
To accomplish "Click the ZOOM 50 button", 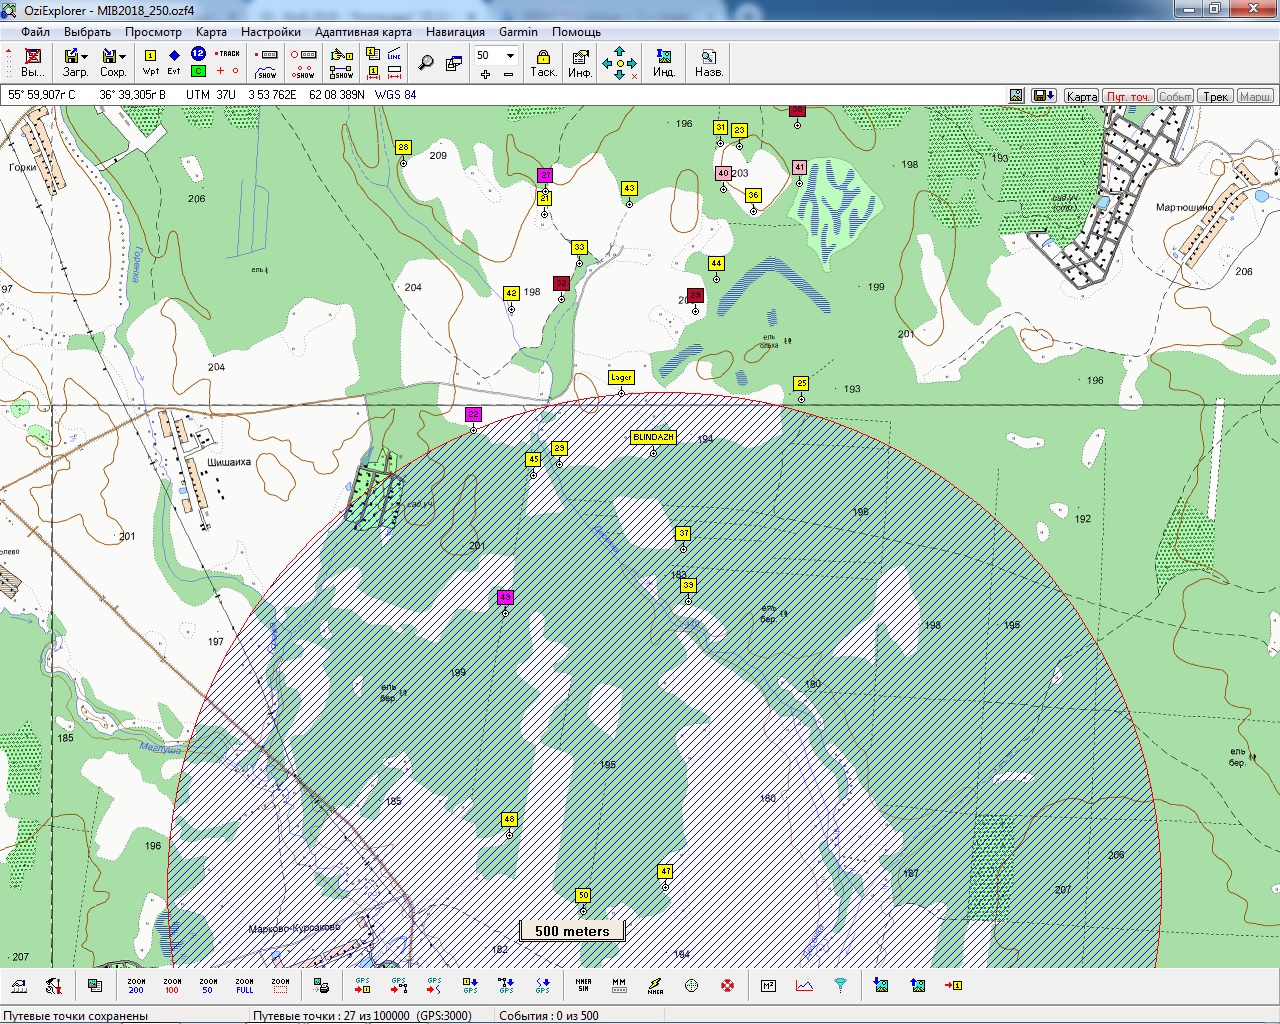I will (x=208, y=986).
